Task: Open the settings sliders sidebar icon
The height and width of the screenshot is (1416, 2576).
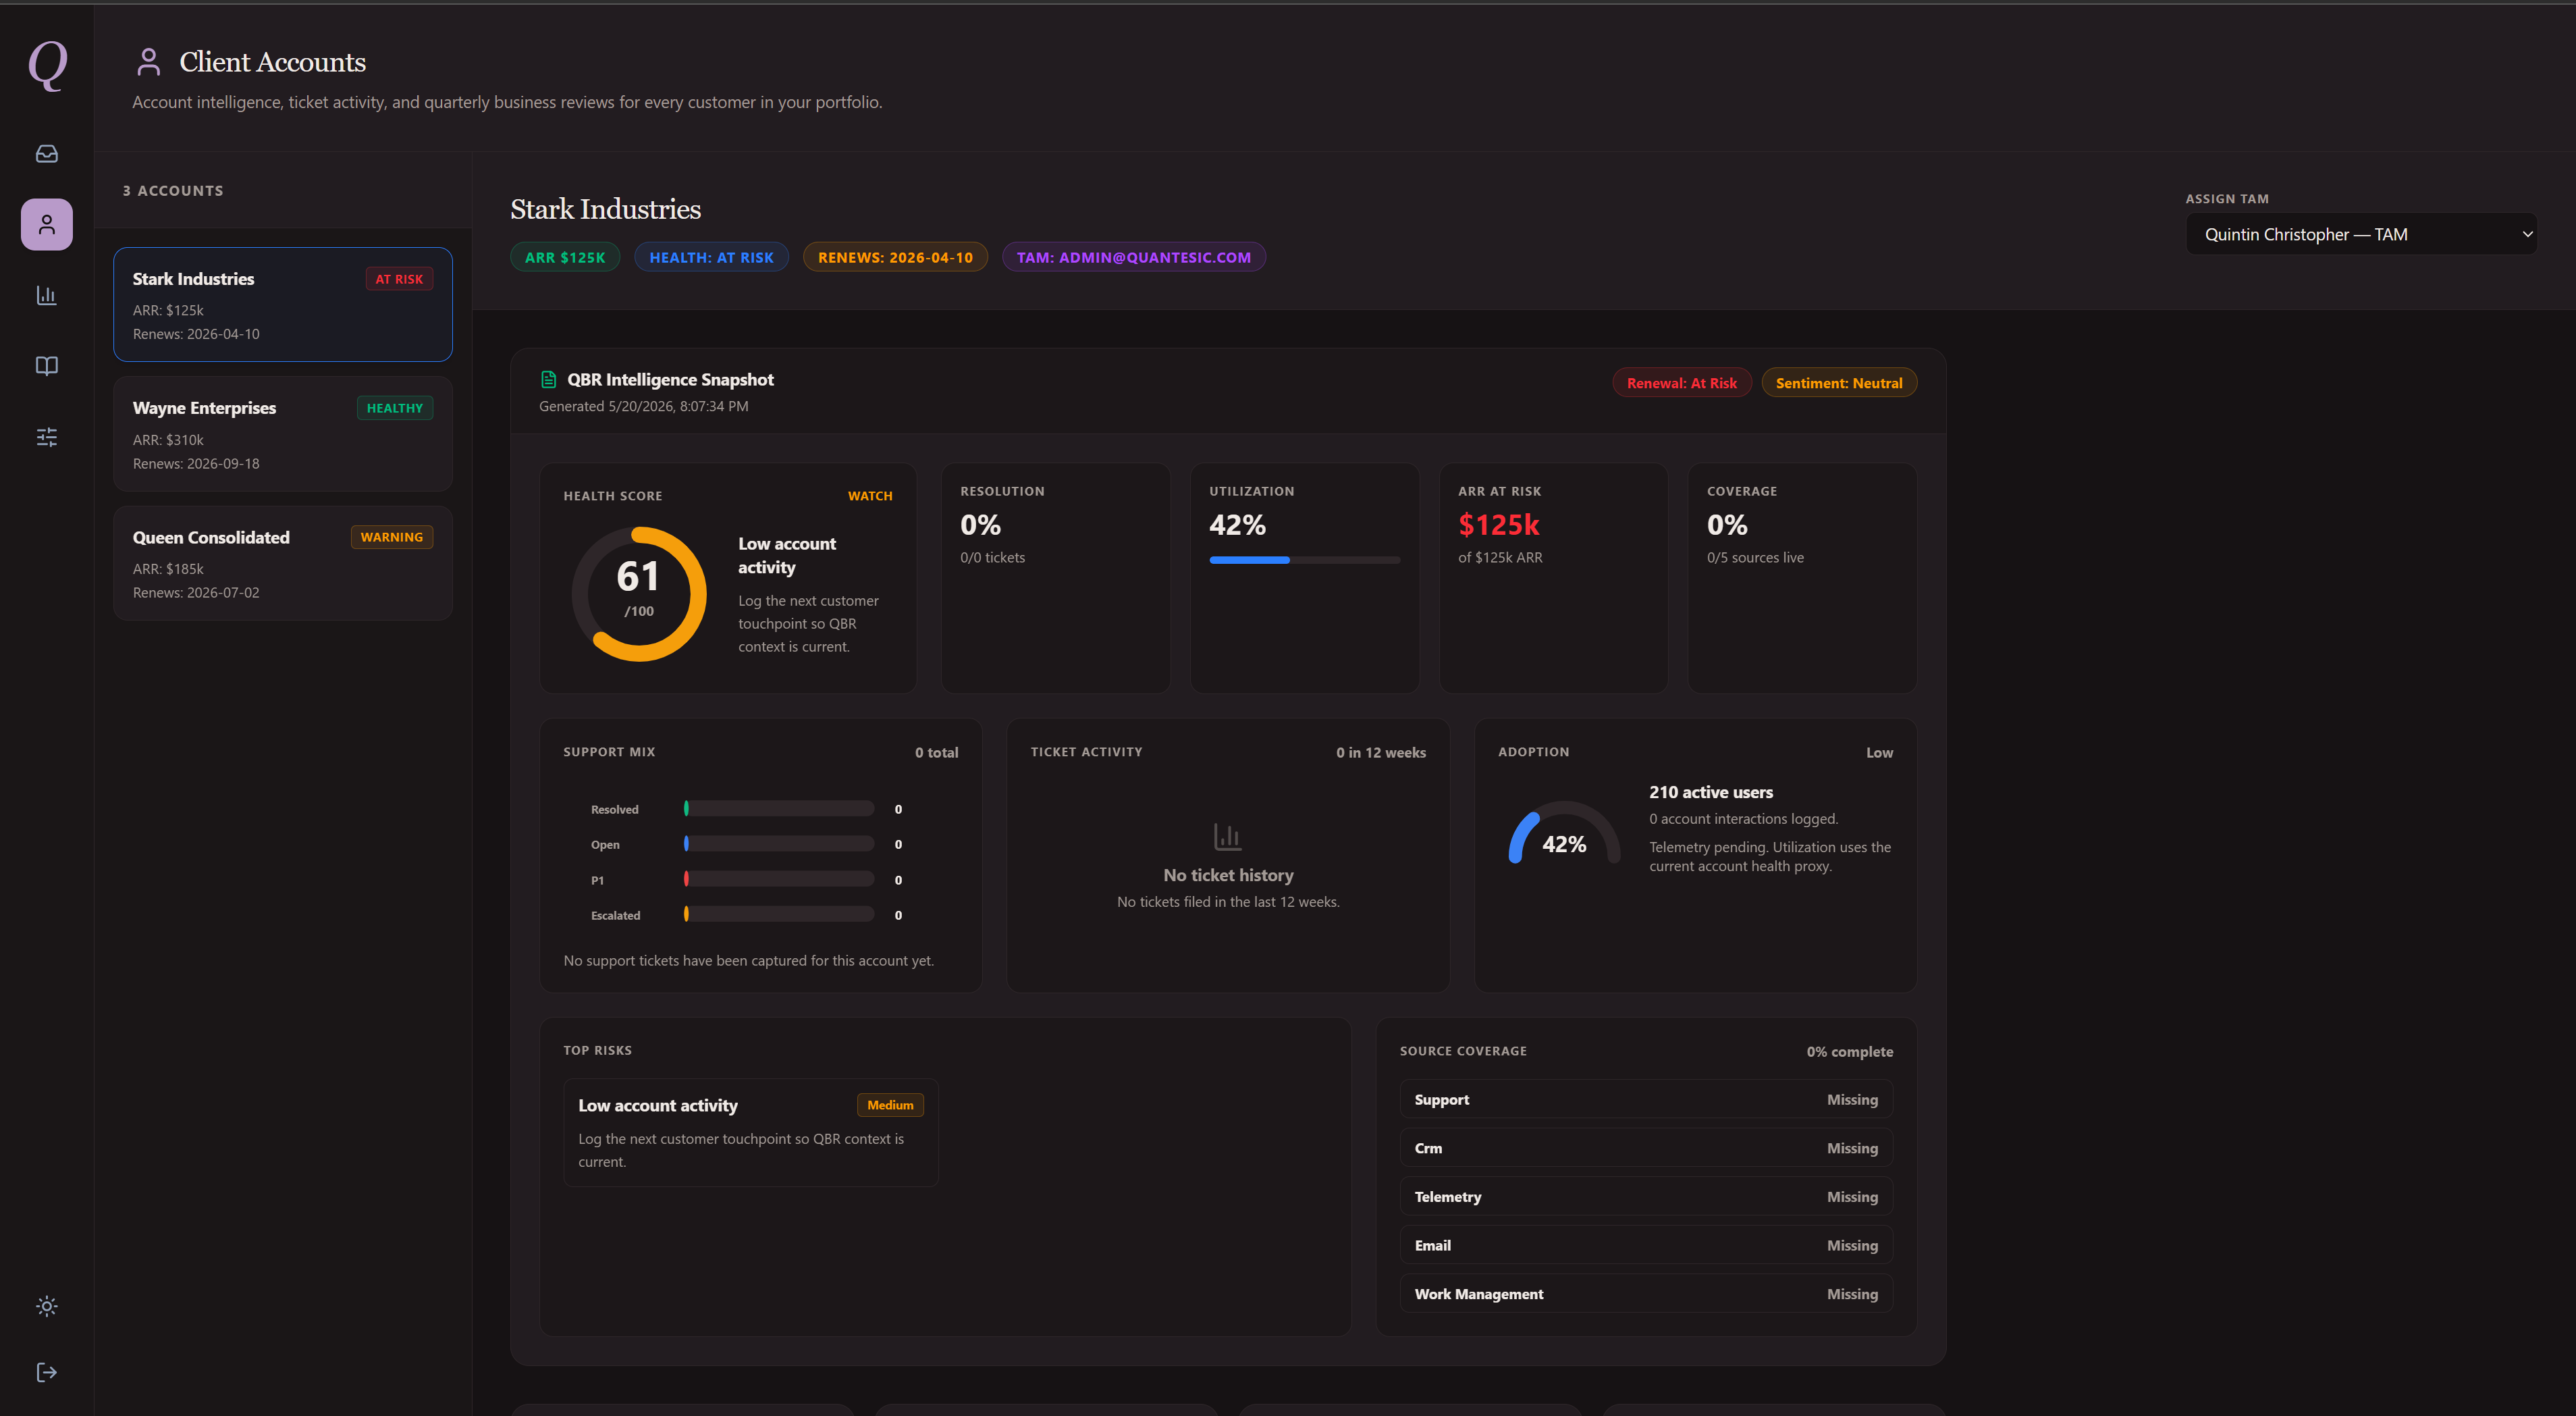Action: [x=47, y=437]
